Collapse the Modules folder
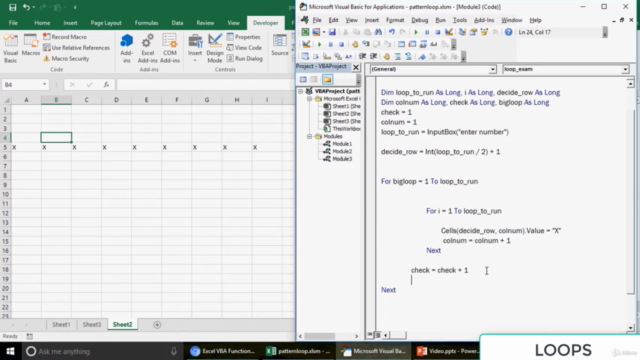The image size is (640, 360). click(x=310, y=136)
